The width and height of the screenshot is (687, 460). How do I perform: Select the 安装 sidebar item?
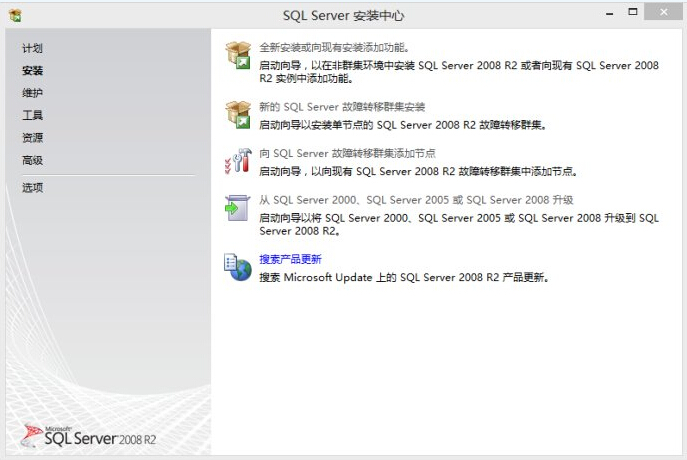tap(32, 71)
